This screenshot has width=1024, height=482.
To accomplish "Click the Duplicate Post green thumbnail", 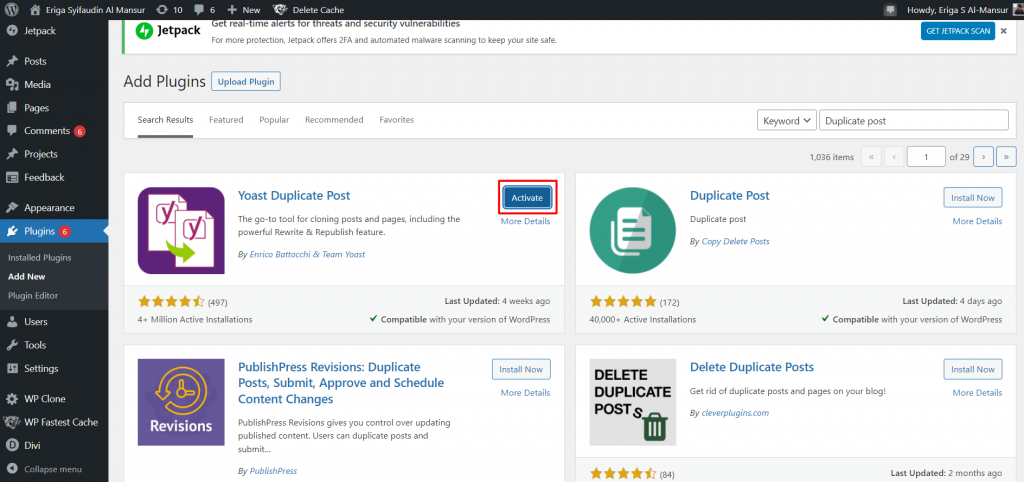I will tap(633, 231).
